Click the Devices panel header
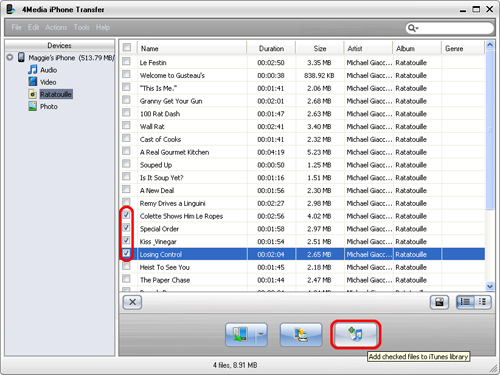The height and width of the screenshot is (375, 500). 59,45
